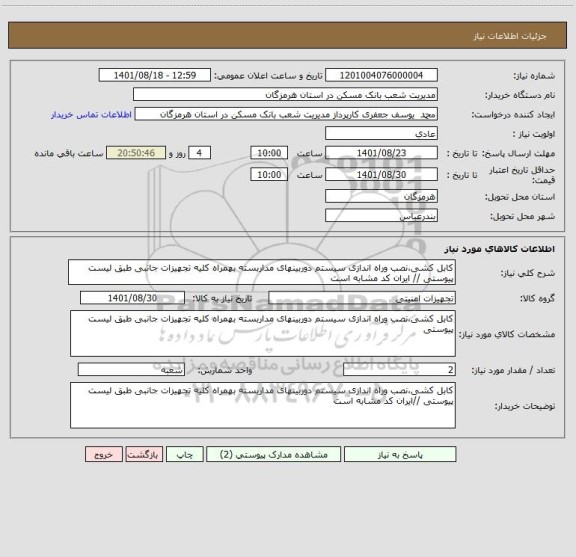Click the استان محل تحویل field هرمزگان
Screen dimensions: 576x557
pyautogui.click(x=381, y=196)
